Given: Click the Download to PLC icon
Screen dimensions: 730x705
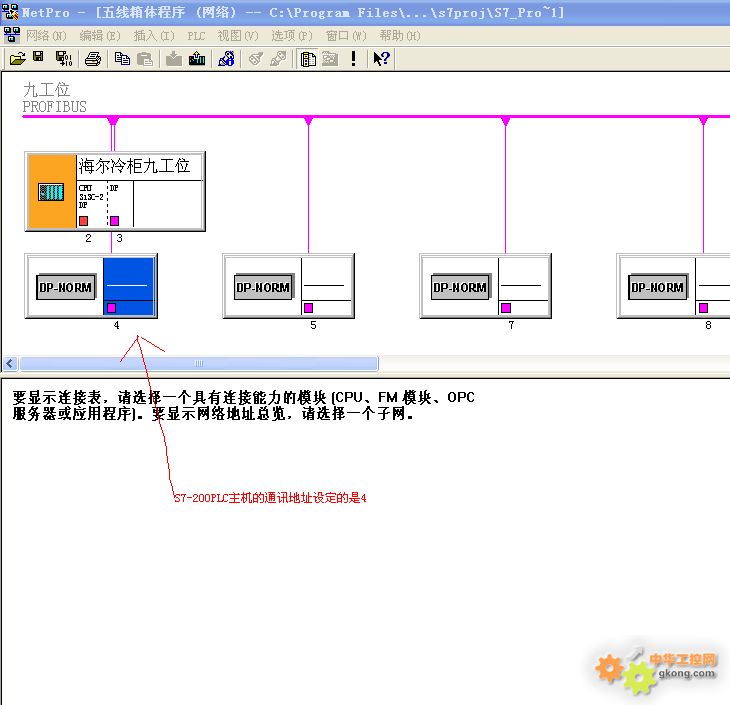Looking at the screenshot, I should [174, 59].
